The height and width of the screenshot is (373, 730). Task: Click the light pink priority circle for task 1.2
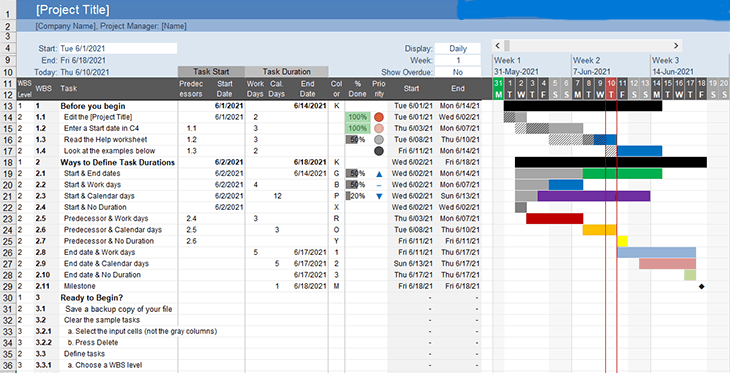379,129
